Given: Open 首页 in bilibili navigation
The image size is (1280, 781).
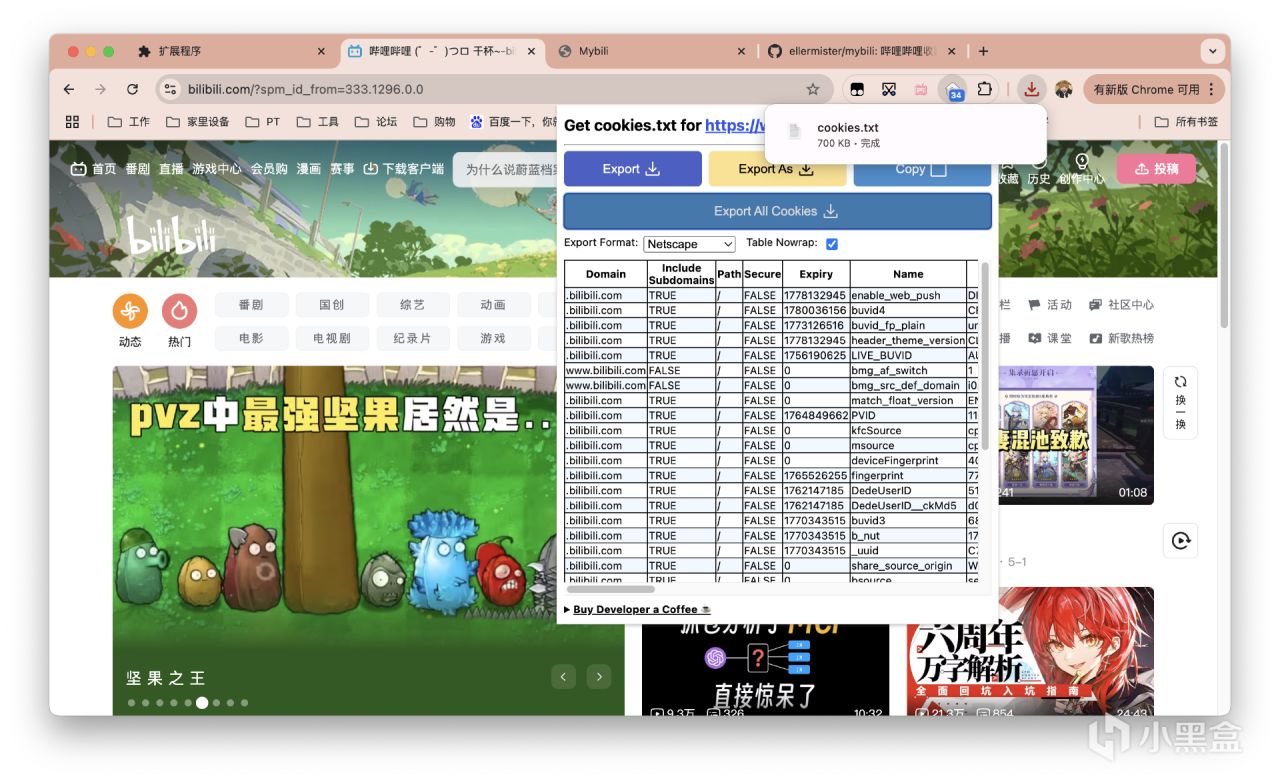Looking at the screenshot, I should point(93,169).
